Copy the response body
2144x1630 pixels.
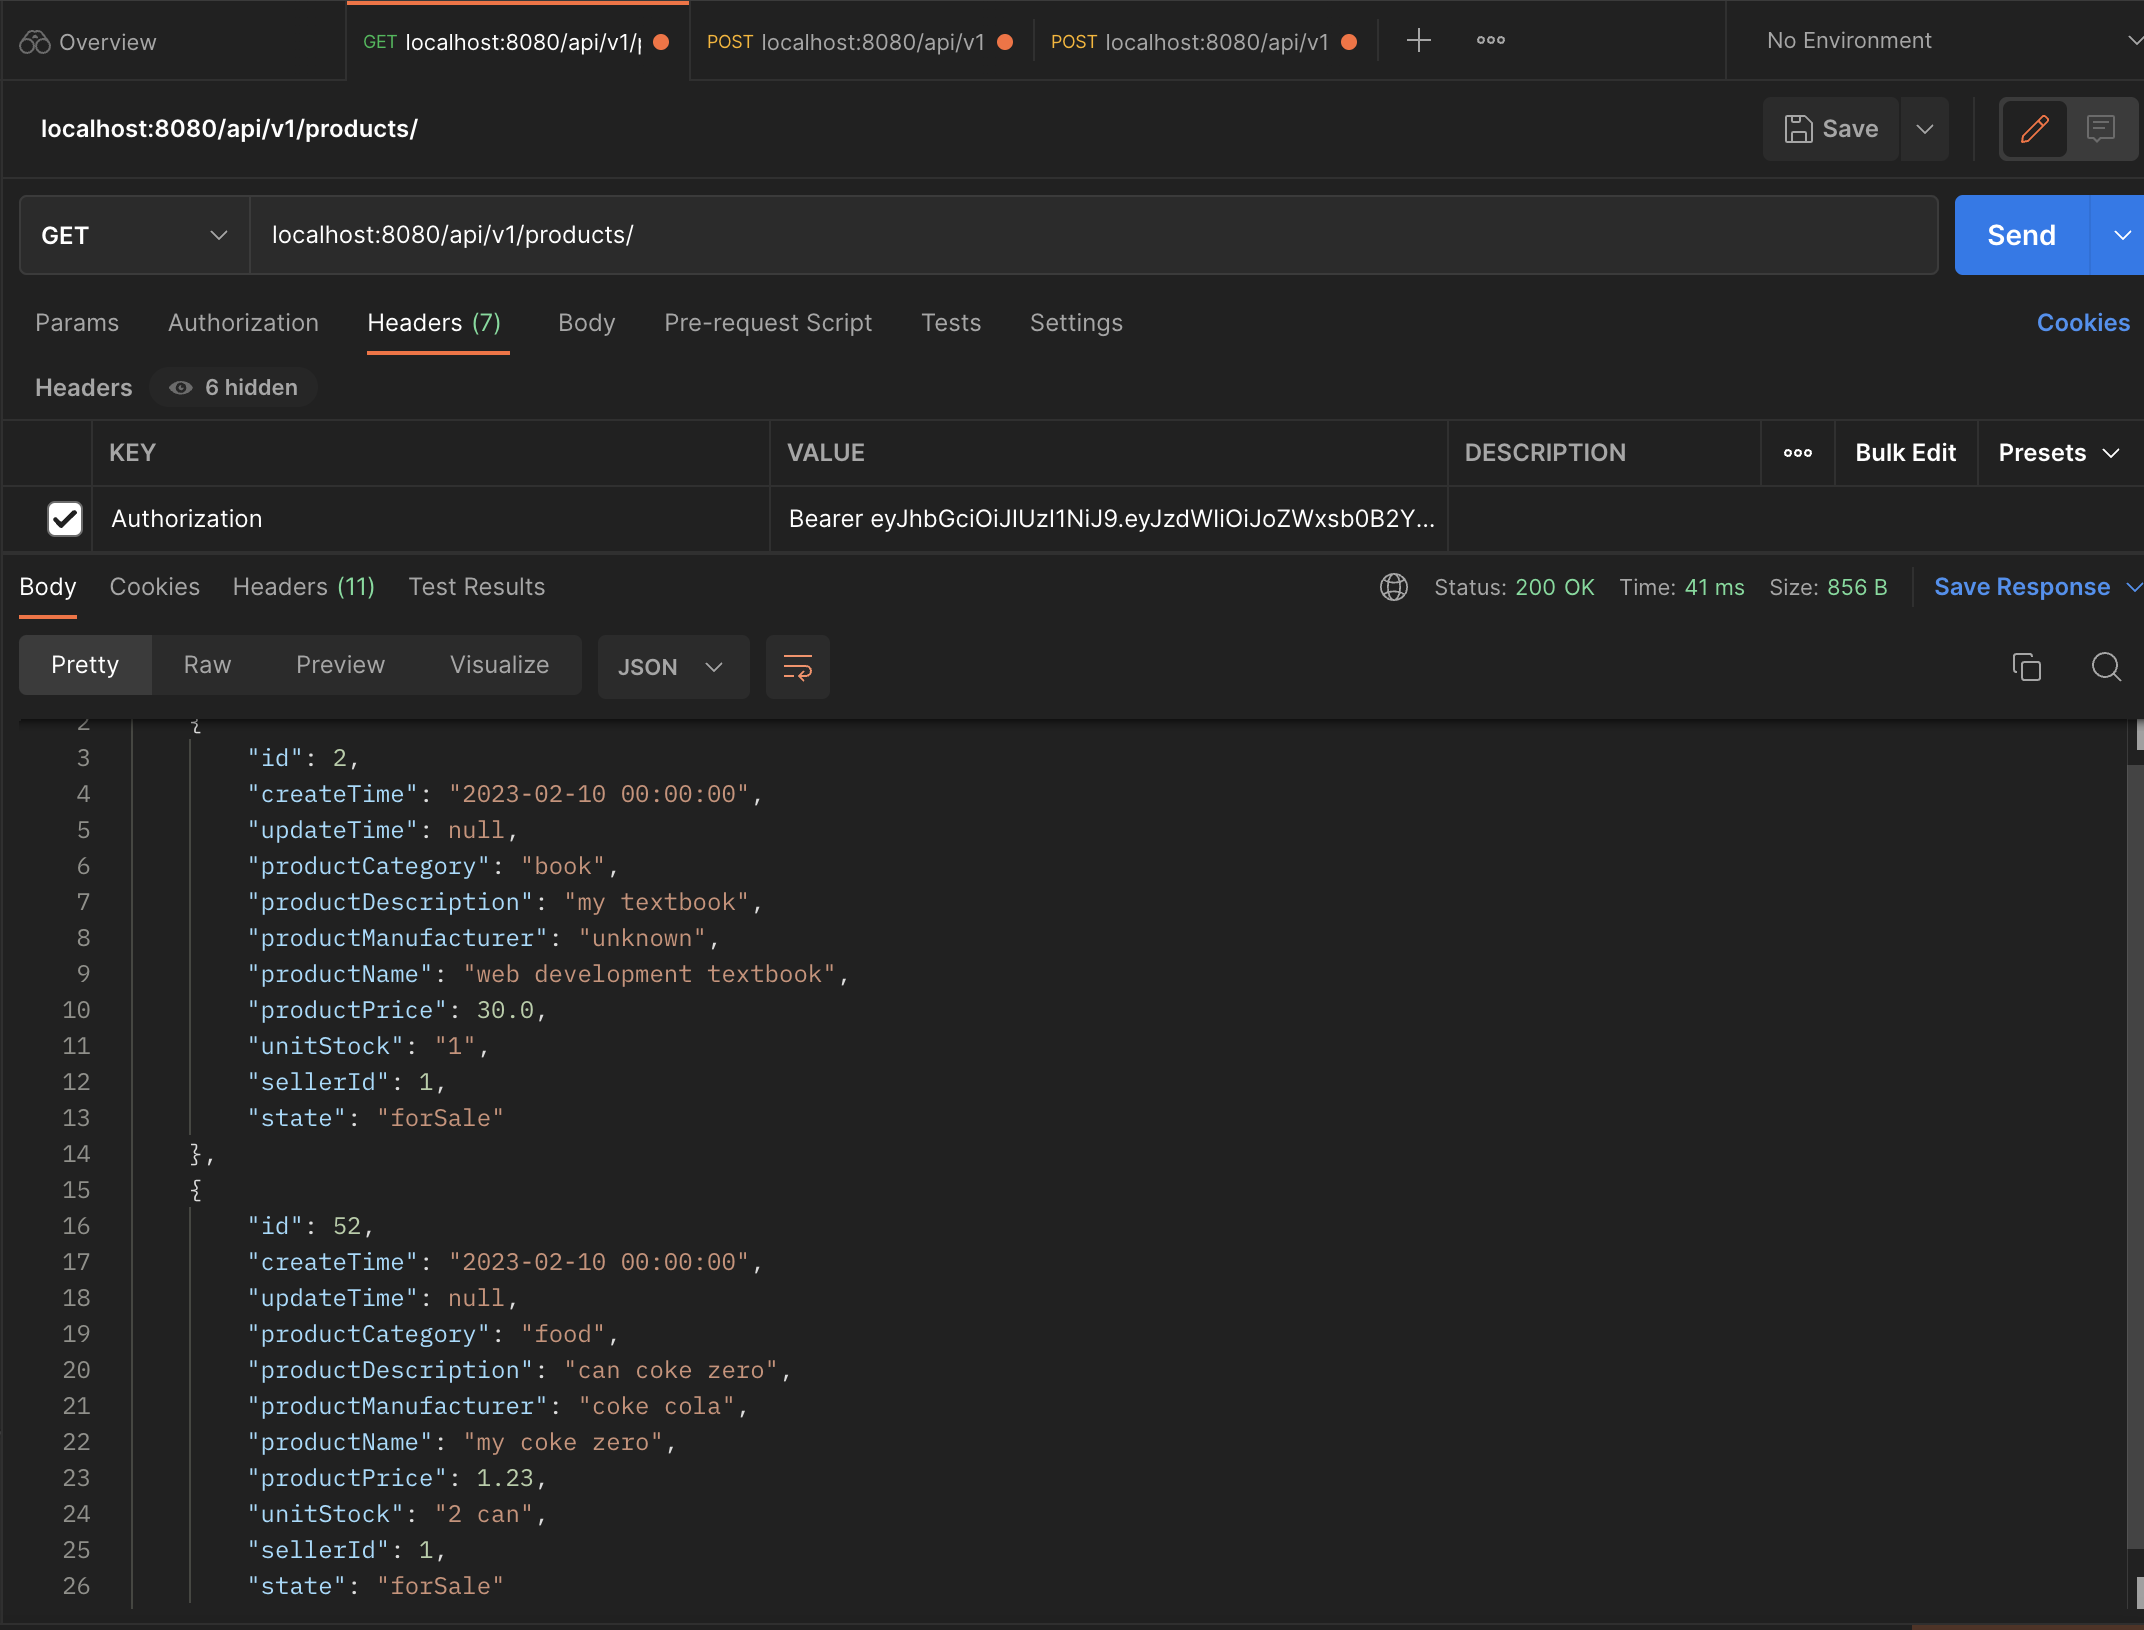(2027, 666)
